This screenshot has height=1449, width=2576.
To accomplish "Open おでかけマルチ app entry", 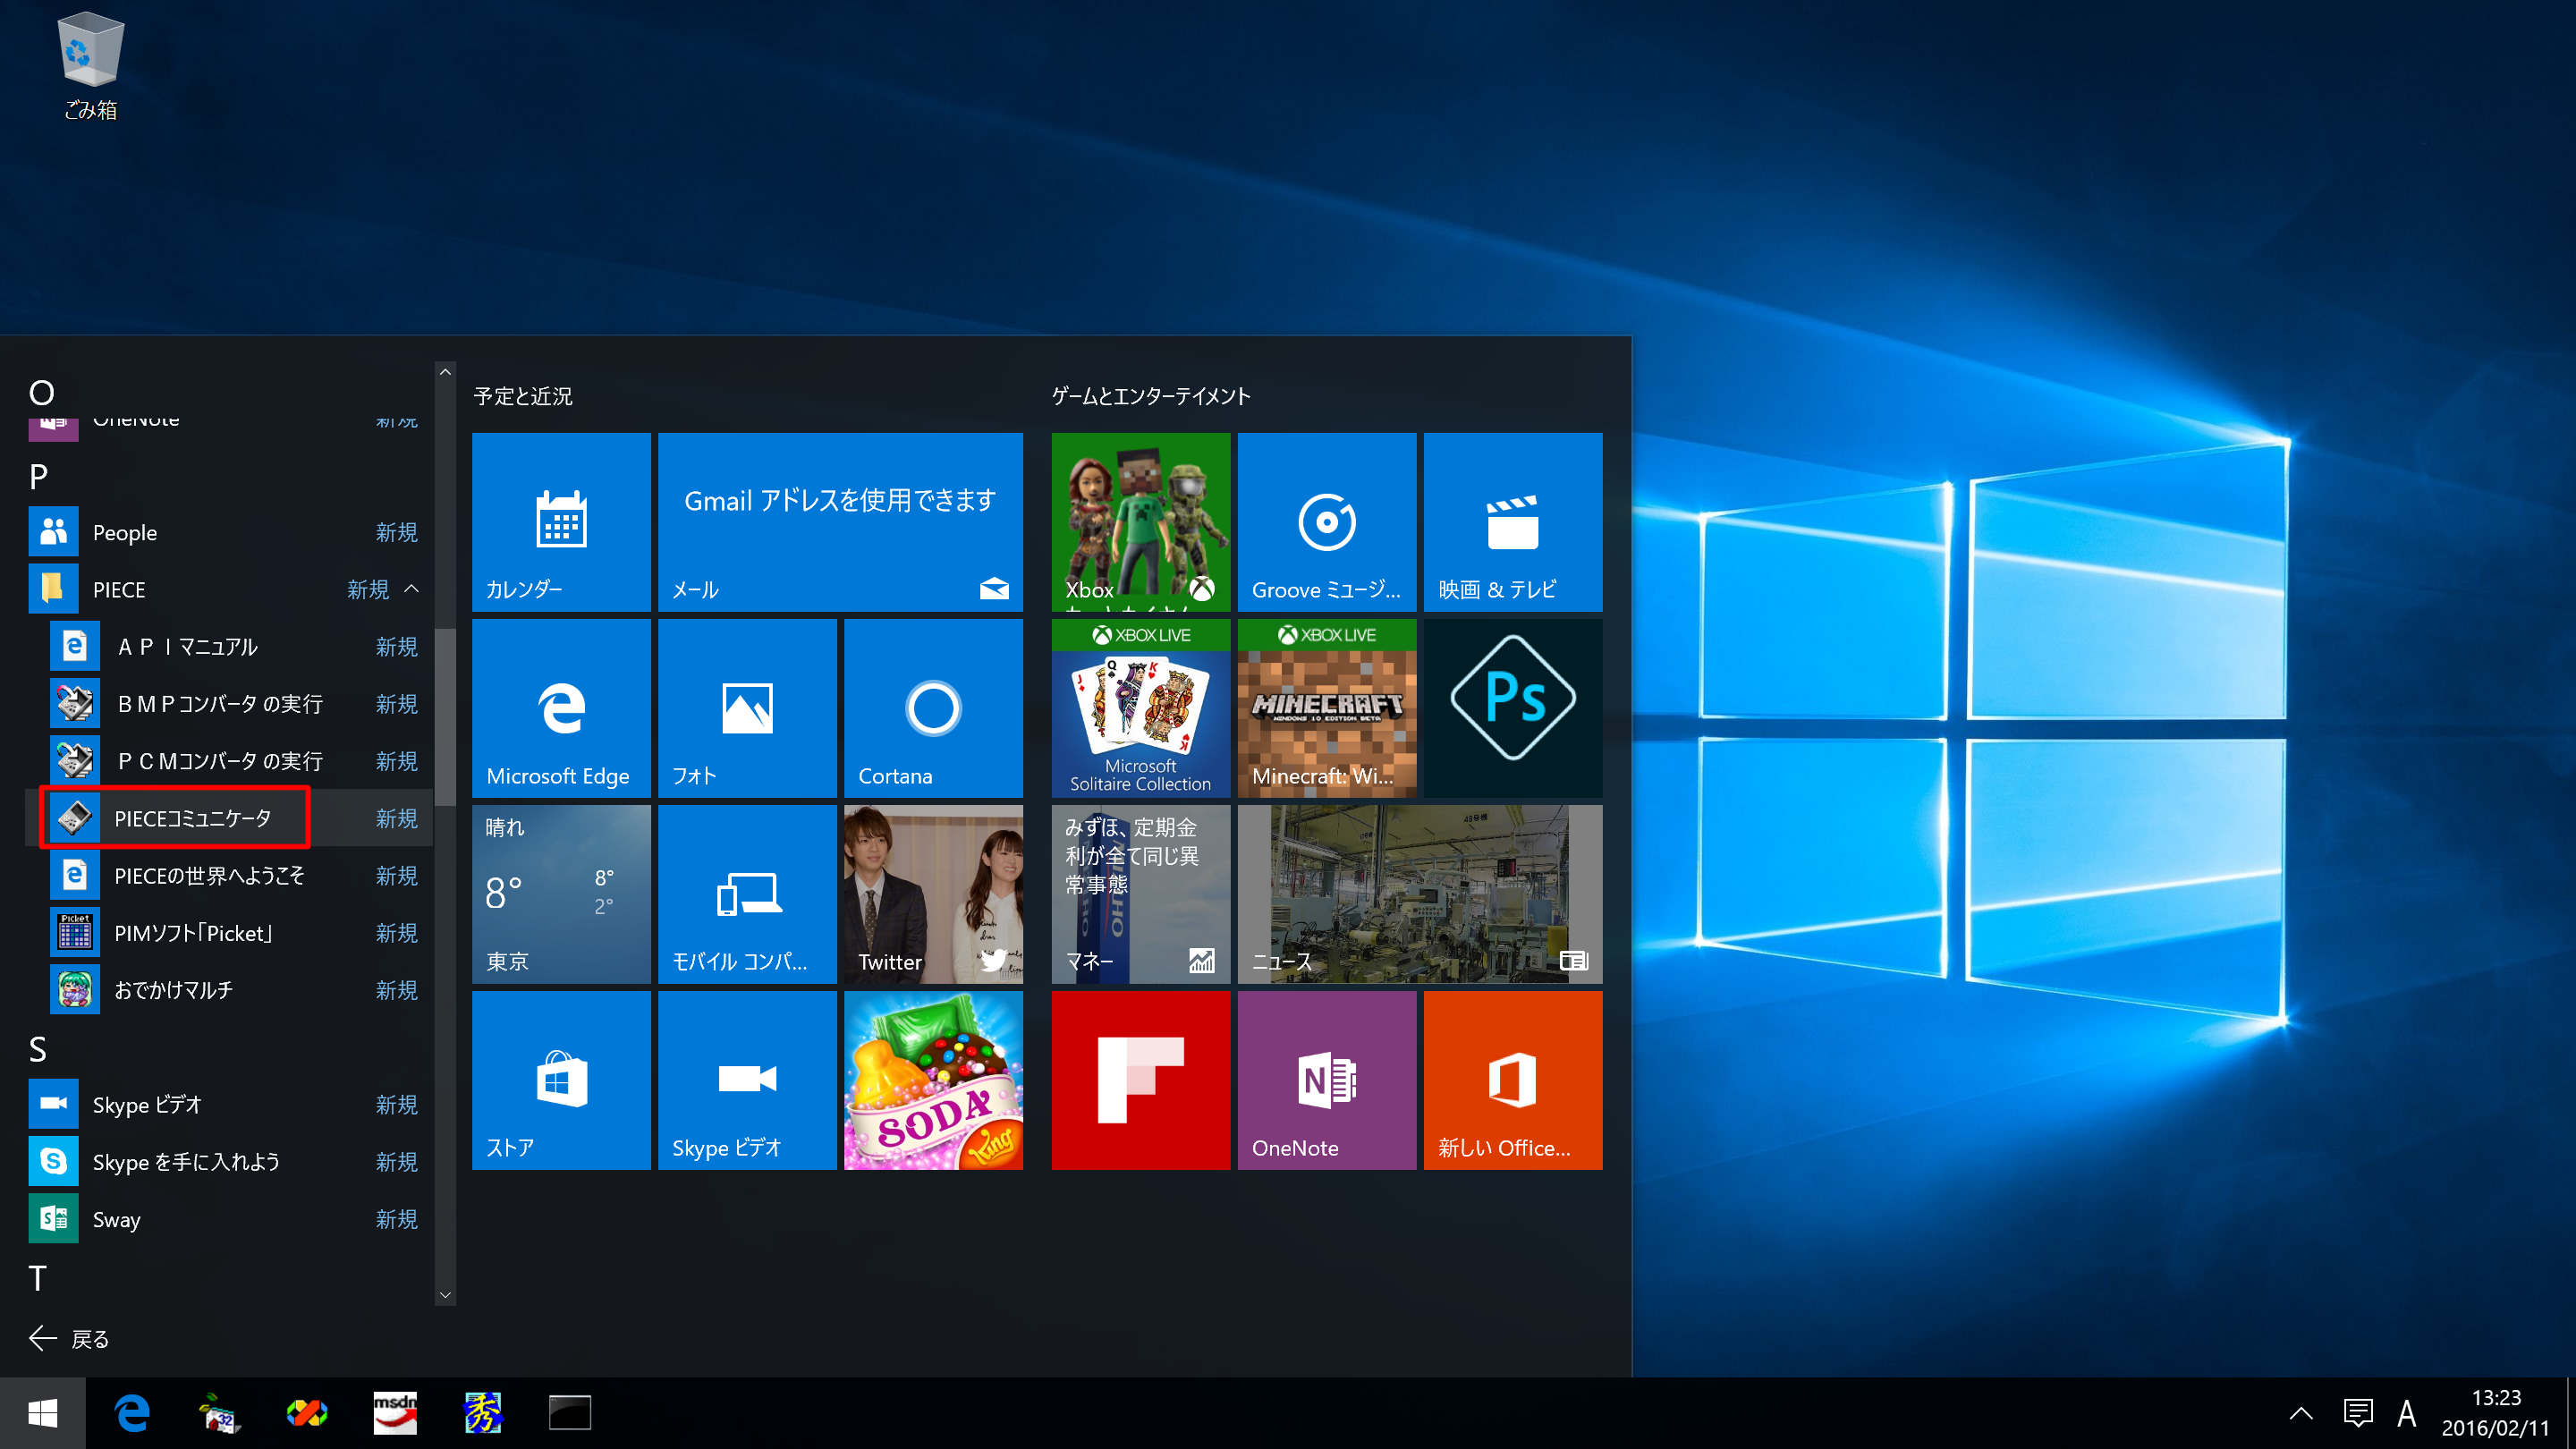I will 229,990.
